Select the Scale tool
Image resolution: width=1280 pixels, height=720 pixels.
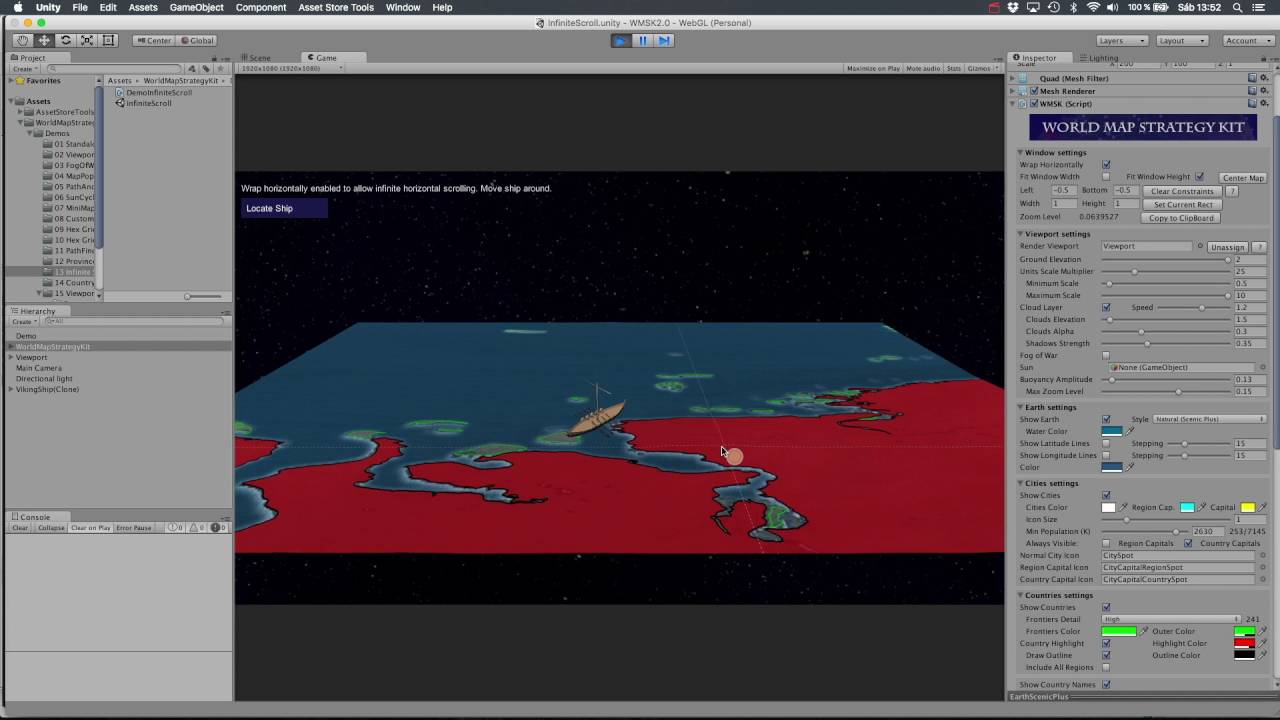[x=87, y=41]
